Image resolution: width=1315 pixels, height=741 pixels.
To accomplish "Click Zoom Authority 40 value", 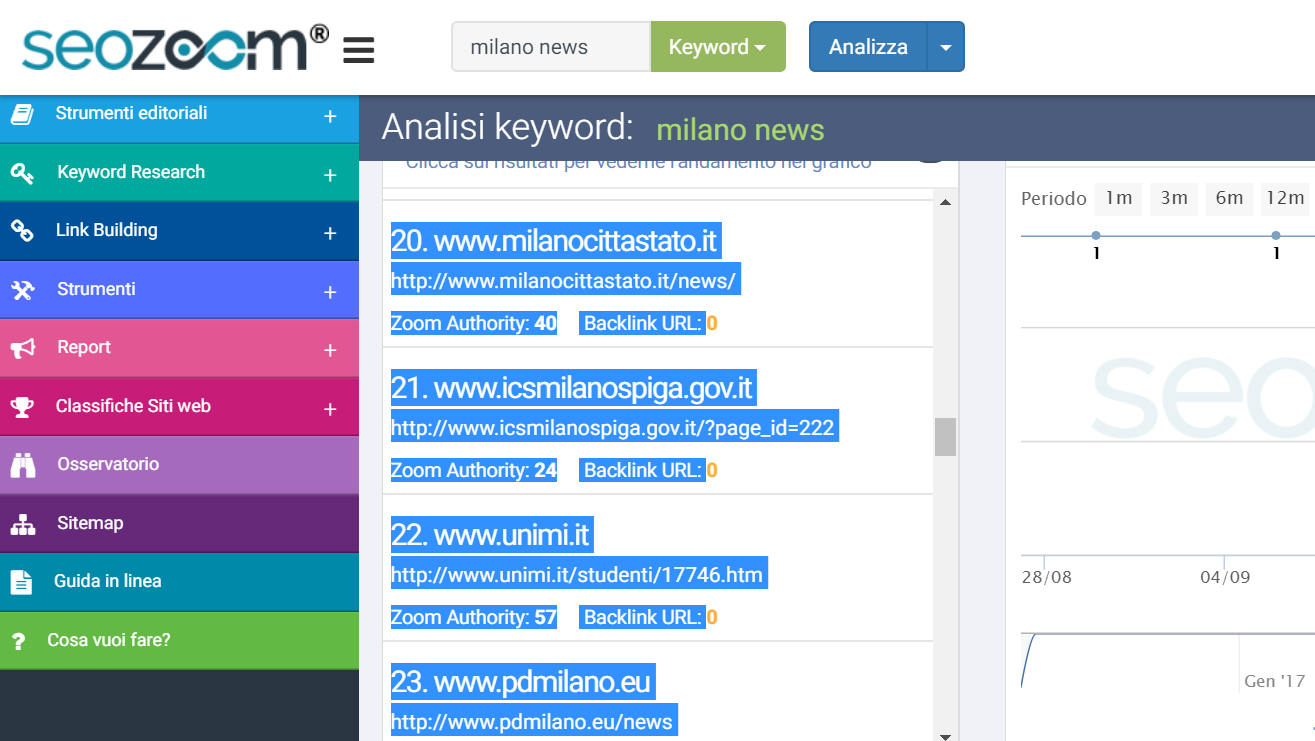I will tap(546, 324).
